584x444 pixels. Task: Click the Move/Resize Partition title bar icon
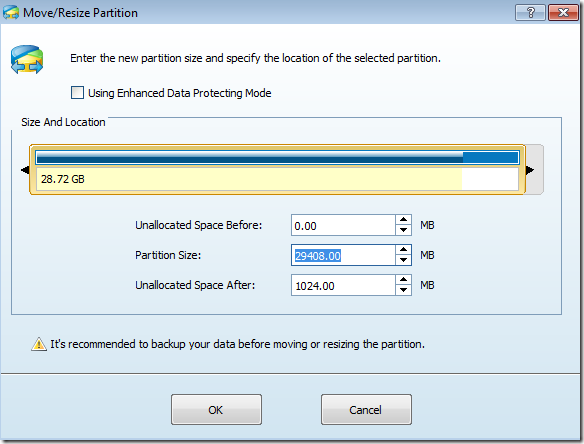pos(10,13)
